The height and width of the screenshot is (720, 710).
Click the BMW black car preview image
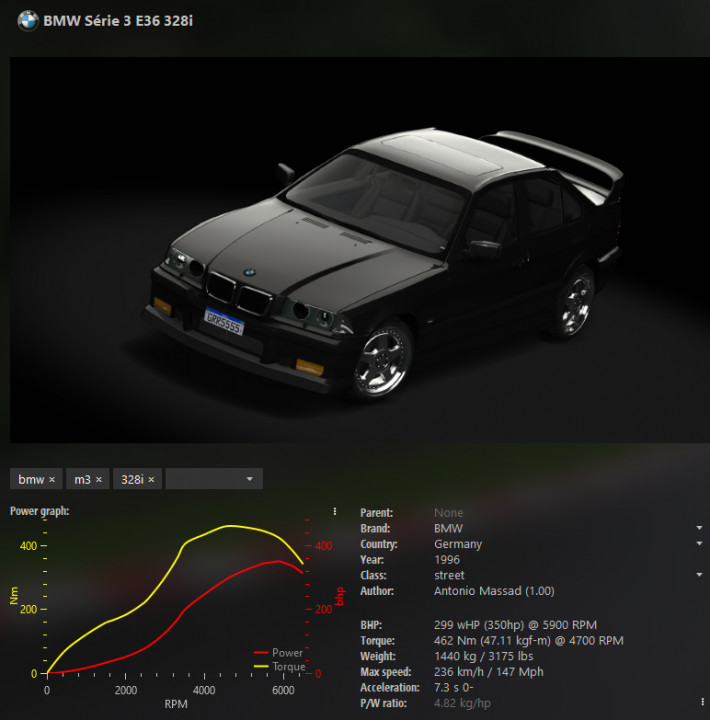(360, 250)
